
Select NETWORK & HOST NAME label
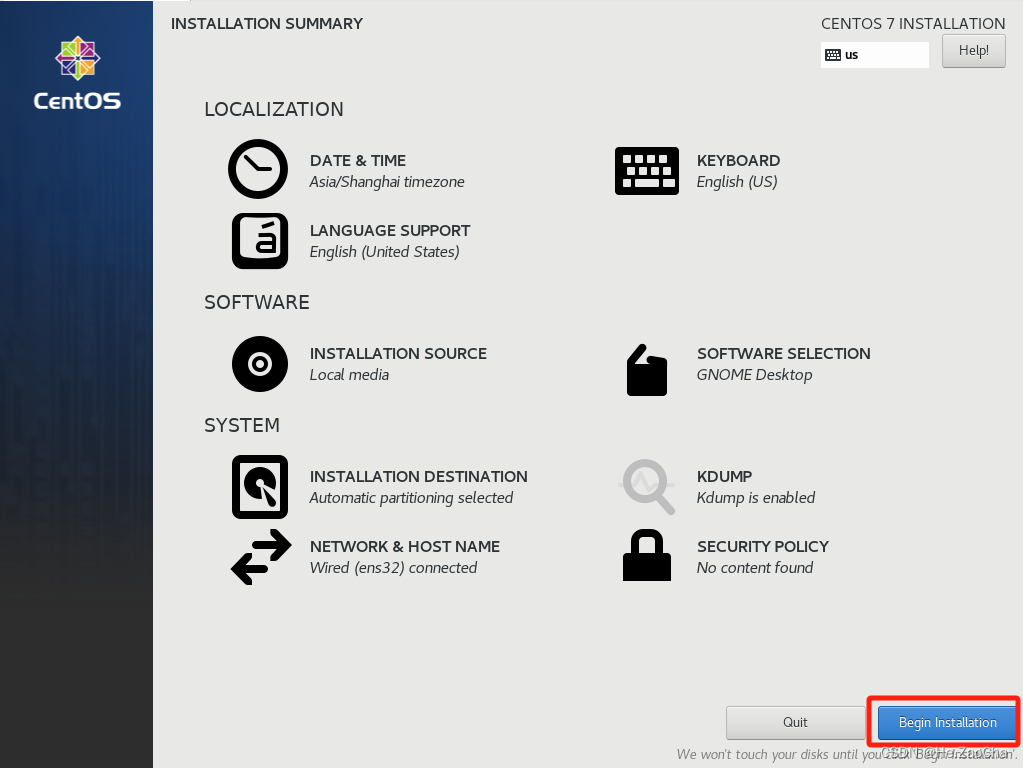405,546
